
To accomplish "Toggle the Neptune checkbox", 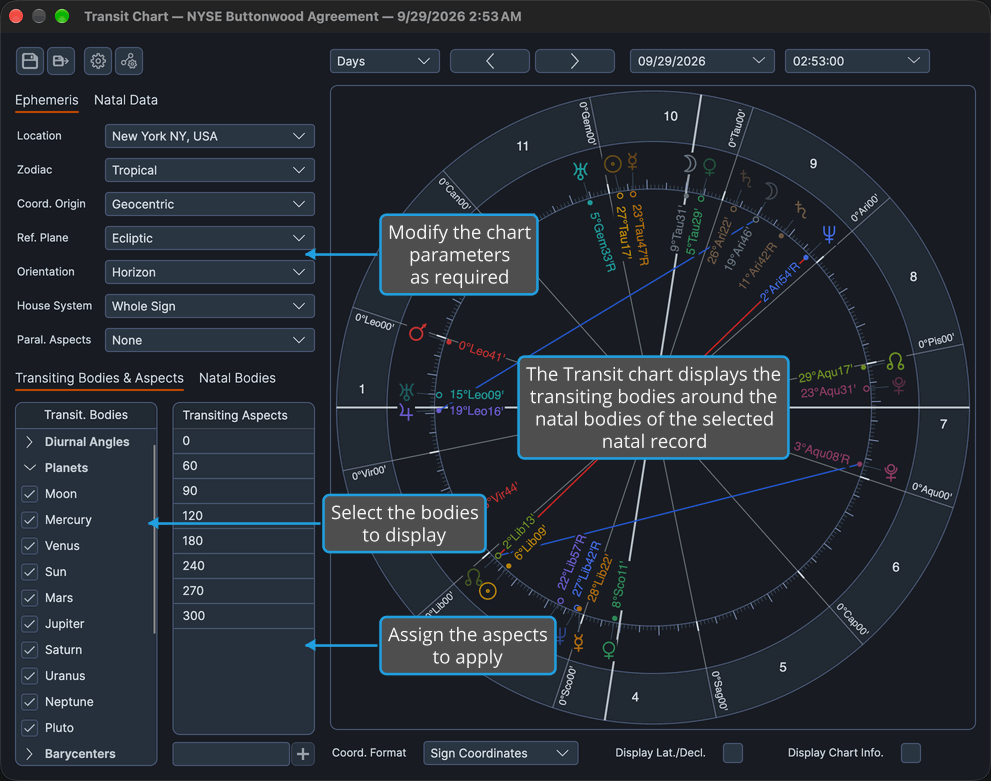I will coord(29,701).
